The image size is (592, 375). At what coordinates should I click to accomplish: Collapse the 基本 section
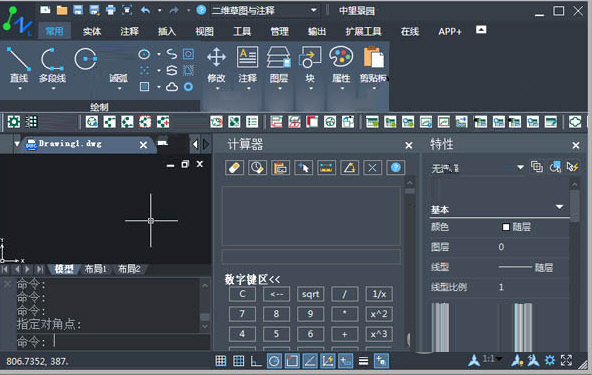point(560,207)
